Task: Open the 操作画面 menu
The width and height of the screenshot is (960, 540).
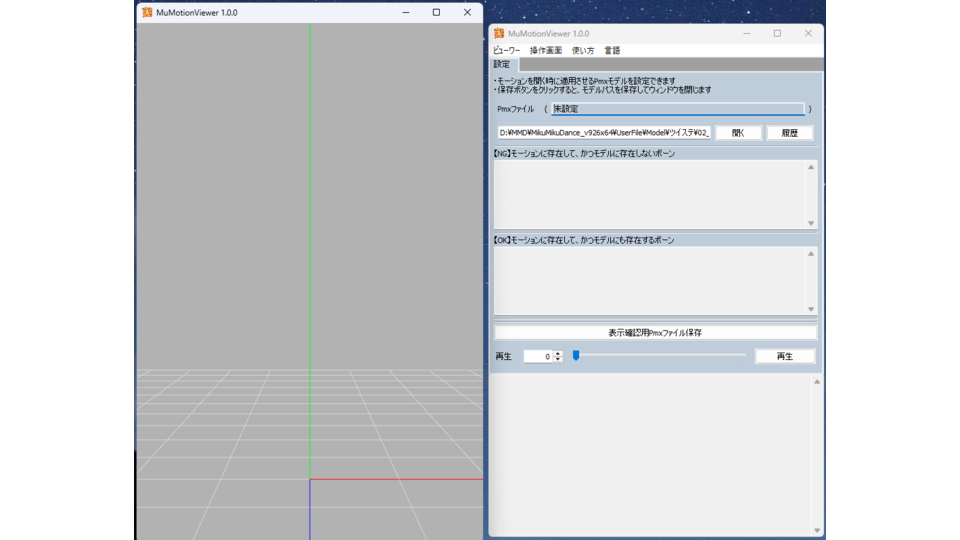Action: click(546, 50)
